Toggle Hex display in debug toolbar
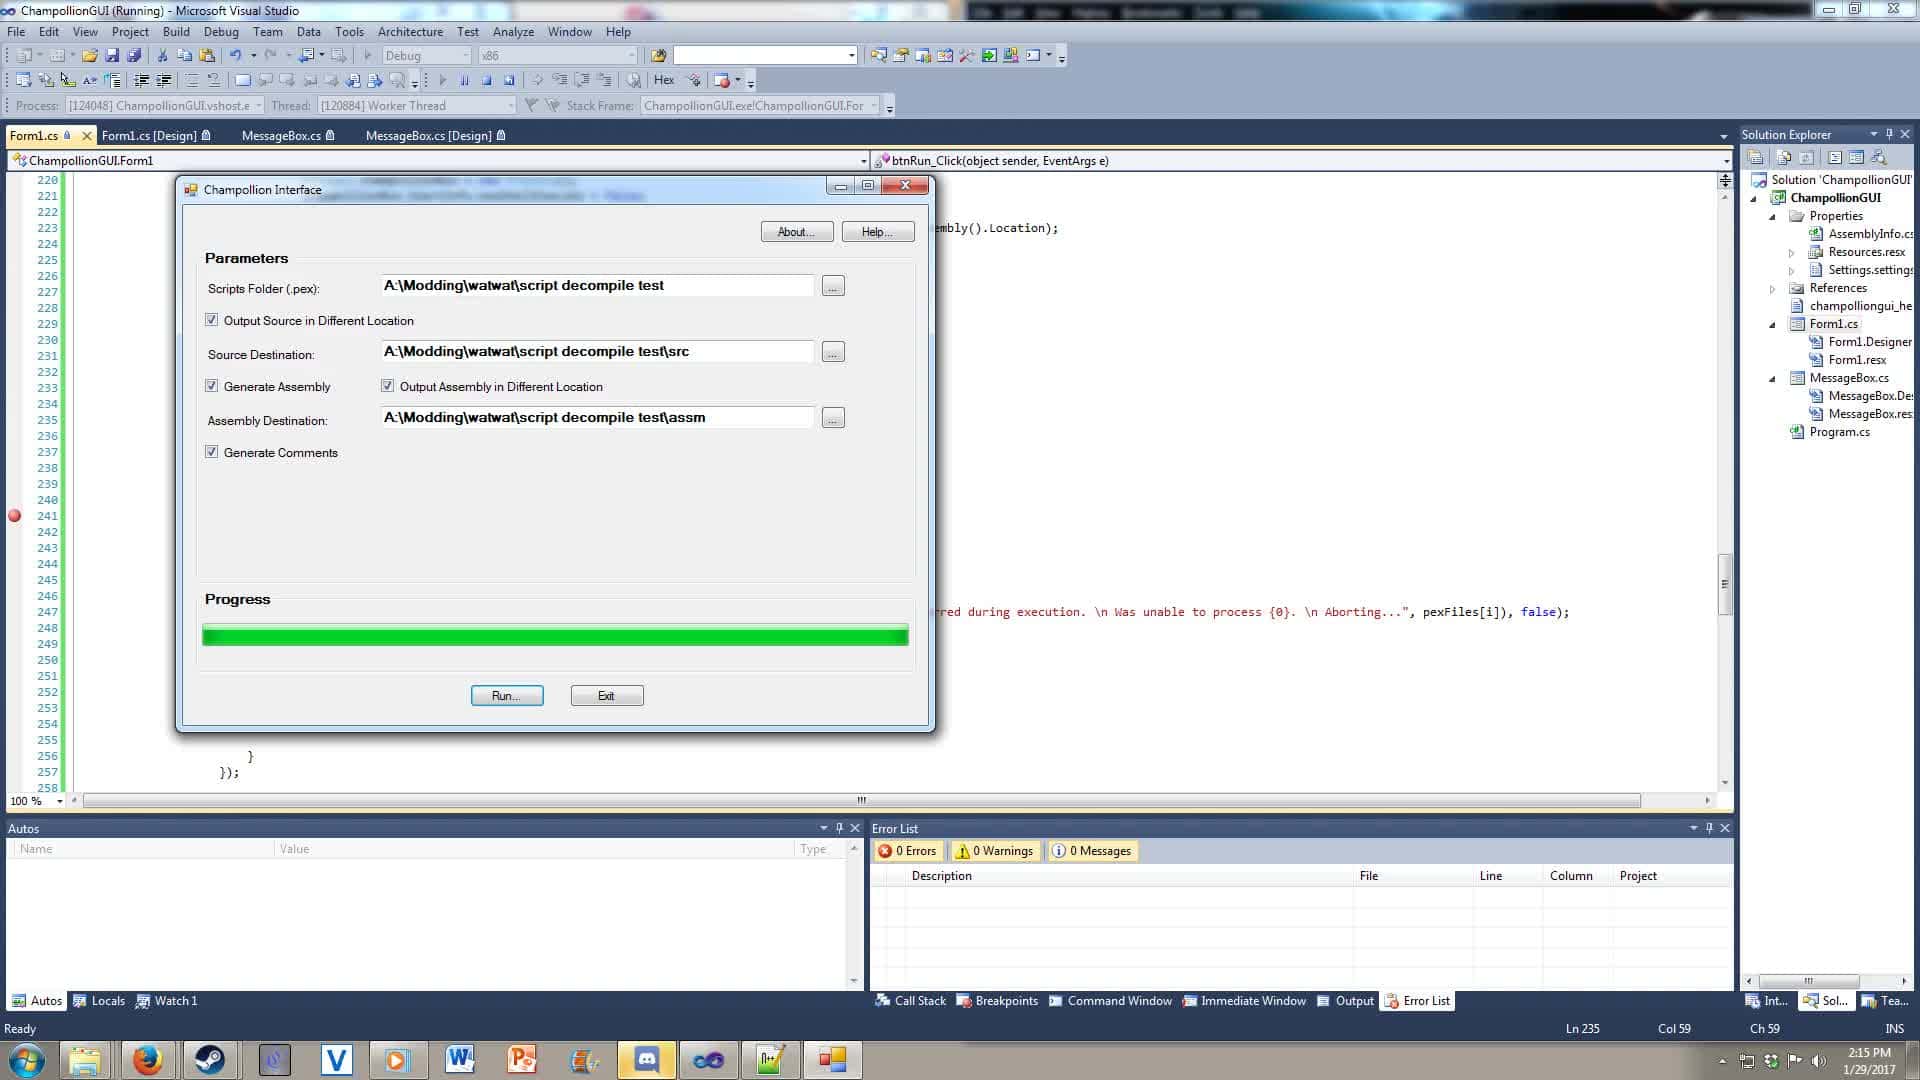The width and height of the screenshot is (1920, 1080). click(664, 80)
